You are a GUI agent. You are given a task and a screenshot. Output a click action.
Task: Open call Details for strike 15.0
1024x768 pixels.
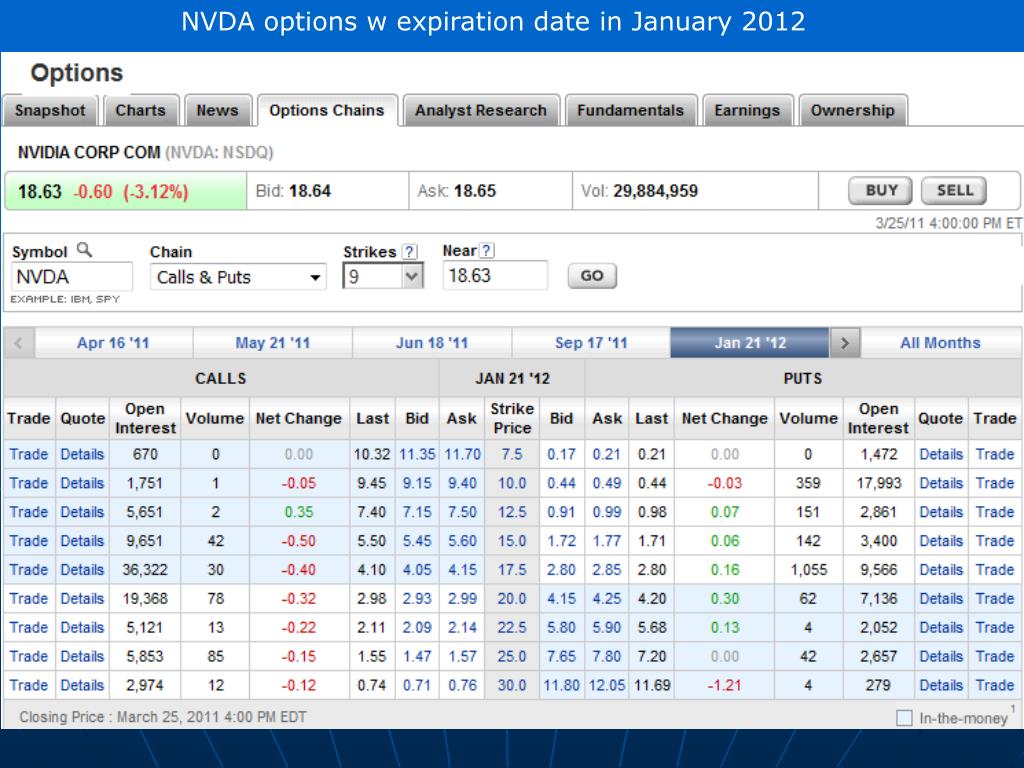point(82,541)
